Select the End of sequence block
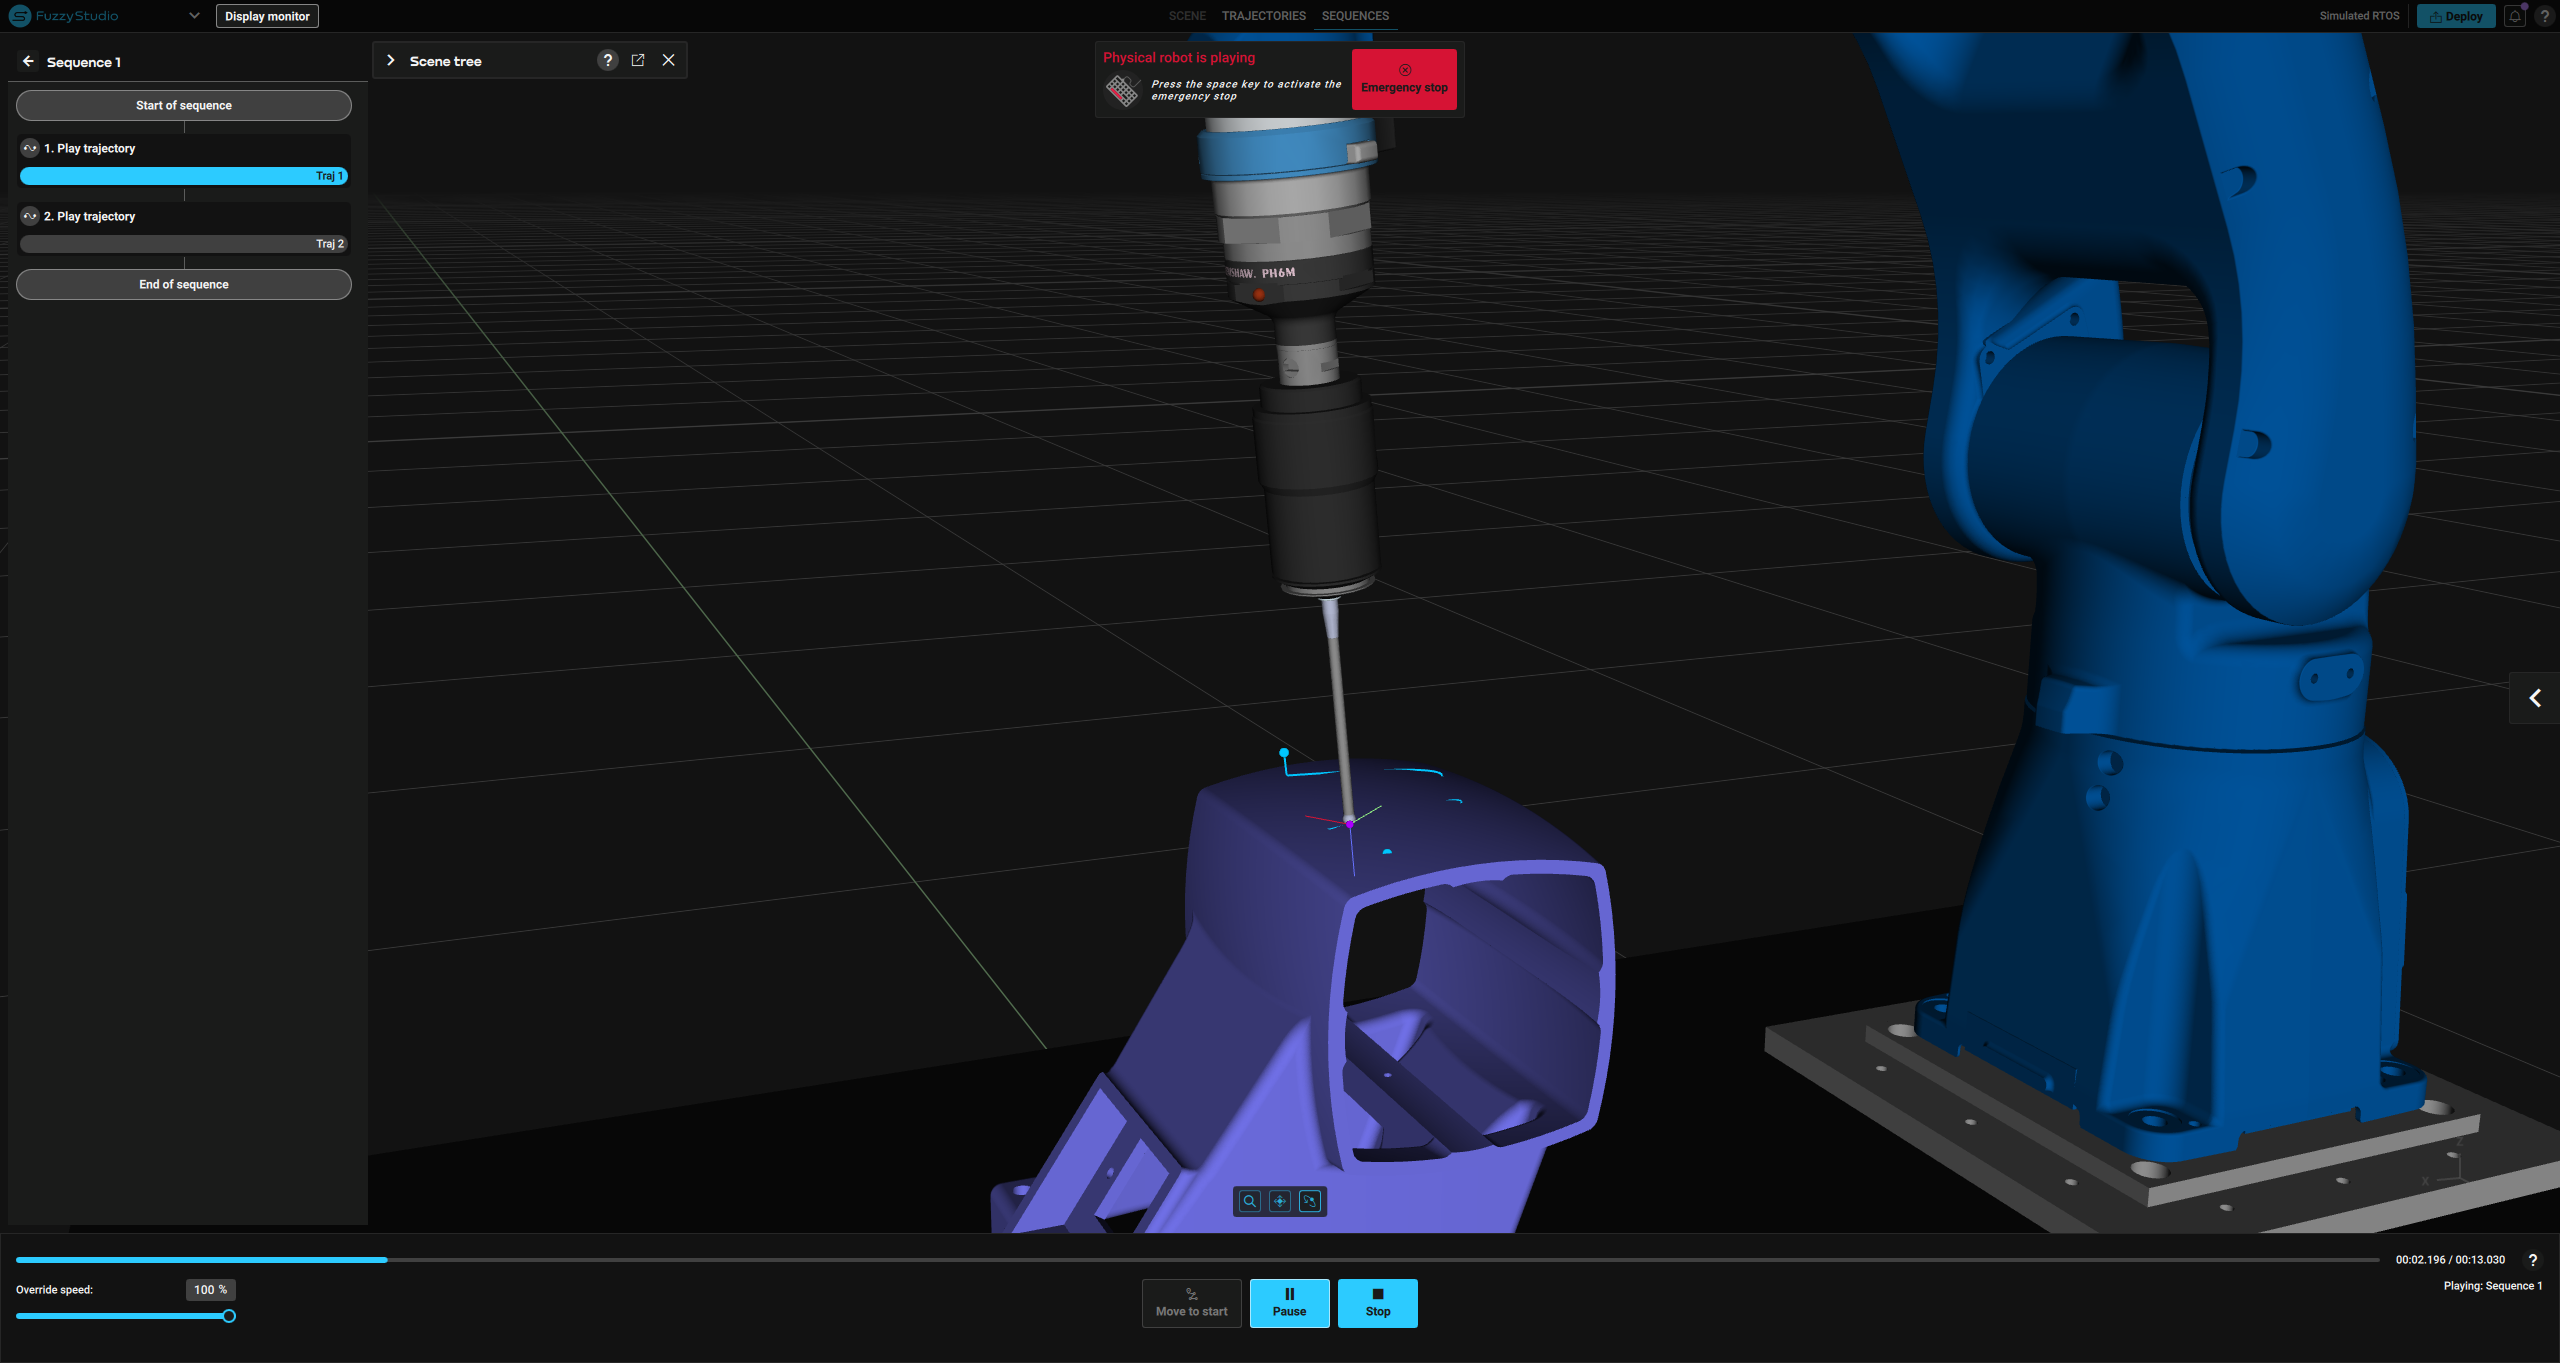Viewport: 2560px width, 1363px height. [184, 284]
